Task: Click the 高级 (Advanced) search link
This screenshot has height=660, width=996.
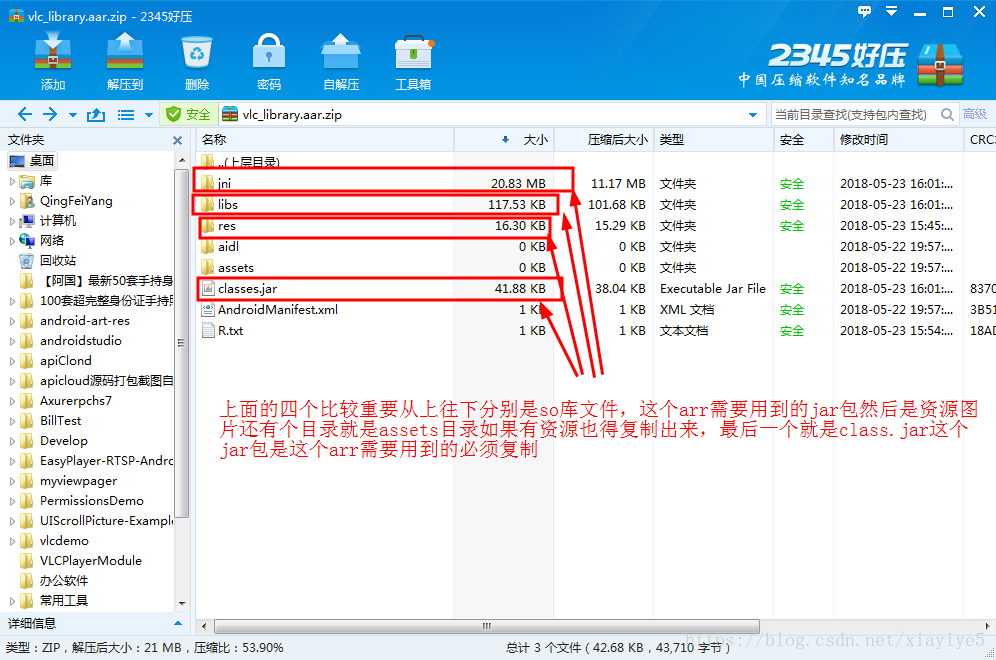Action: (974, 114)
